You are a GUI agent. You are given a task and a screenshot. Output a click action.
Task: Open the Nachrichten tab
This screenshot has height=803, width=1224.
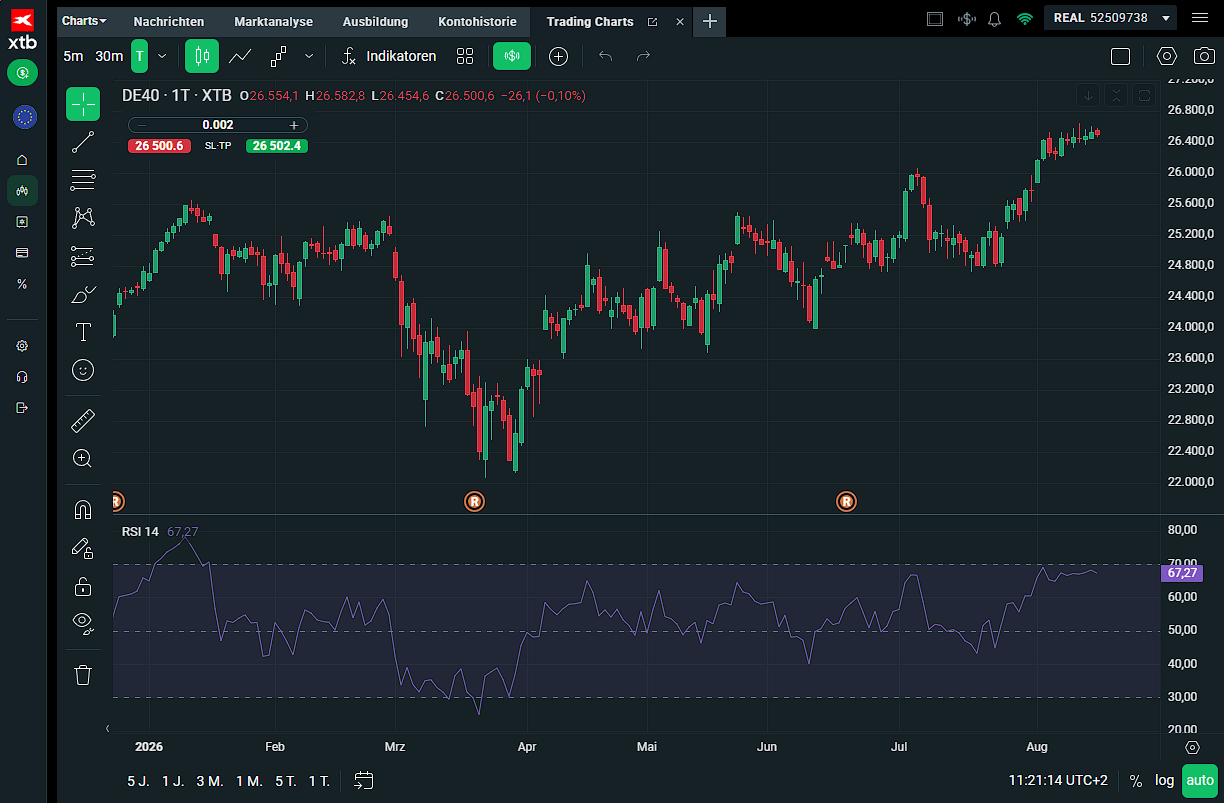pyautogui.click(x=169, y=21)
